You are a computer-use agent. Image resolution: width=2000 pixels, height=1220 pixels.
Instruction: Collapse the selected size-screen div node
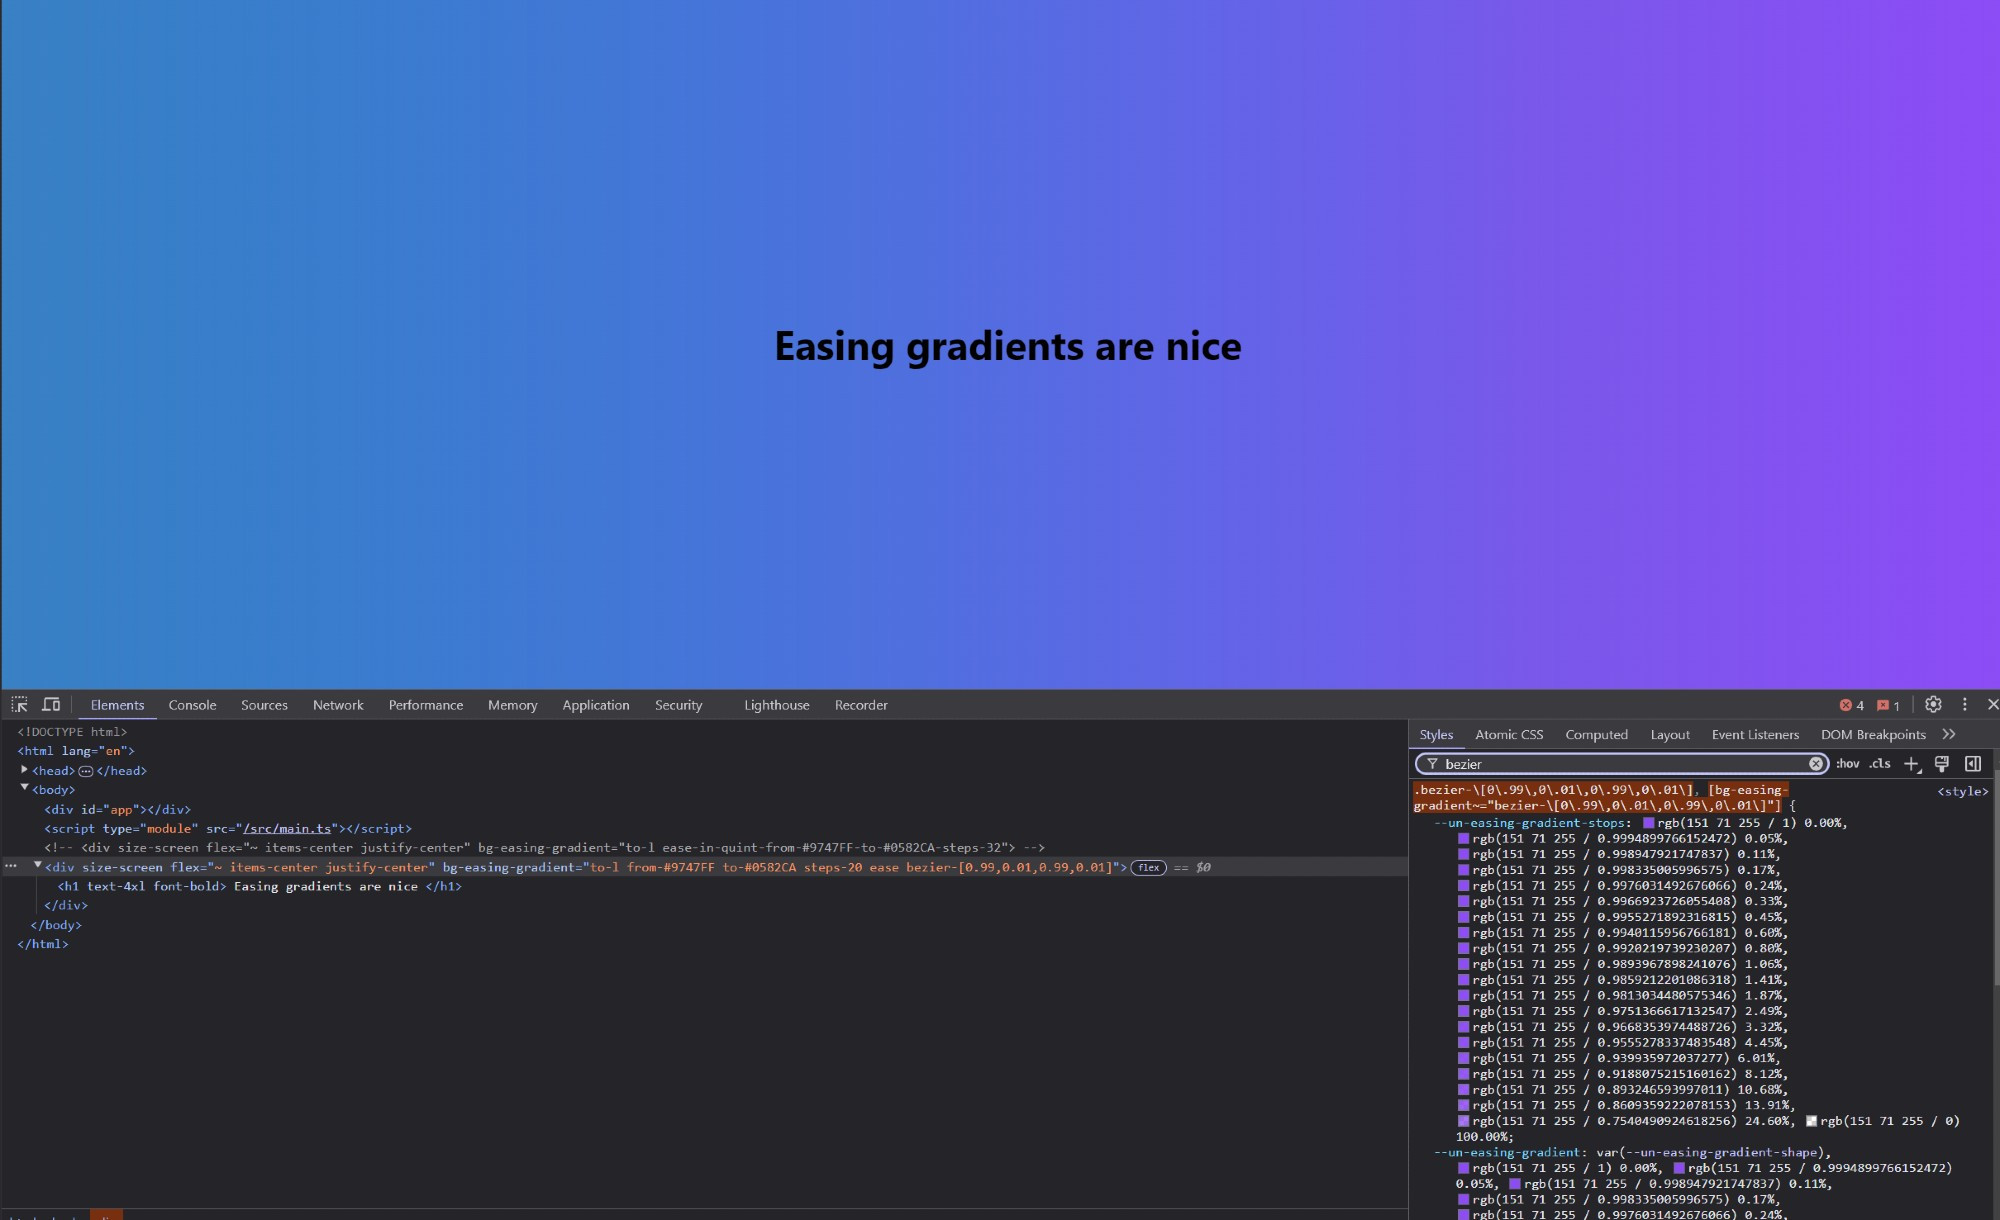click(x=37, y=866)
